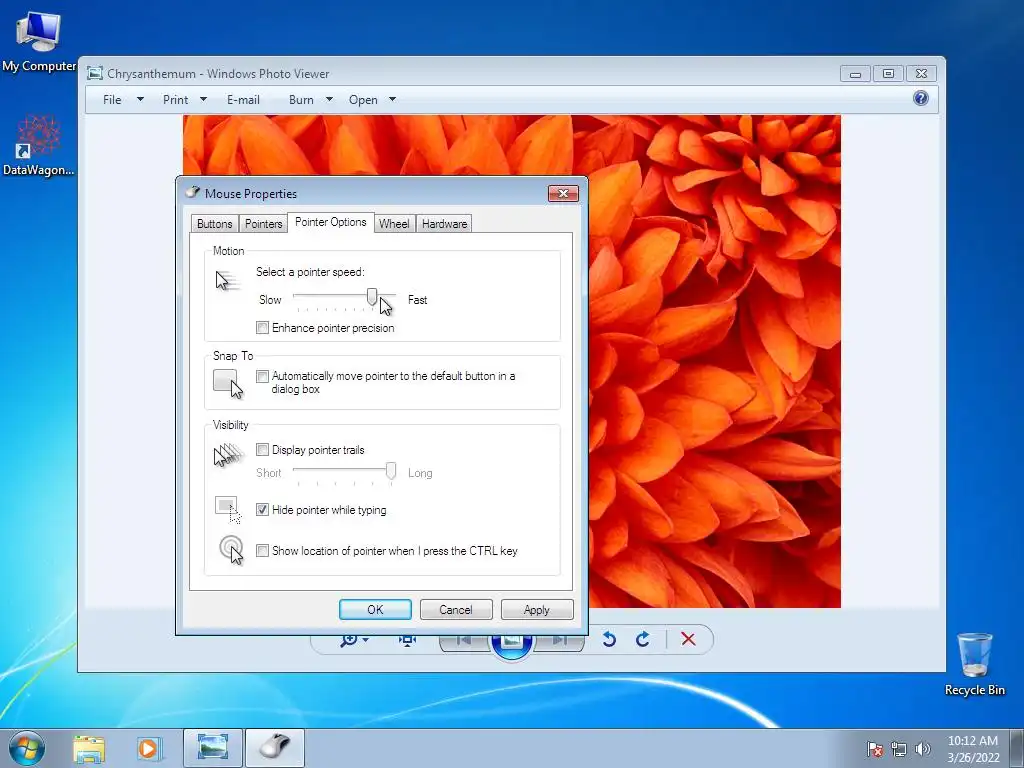Click Apply in Mouse Properties
This screenshot has height=768, width=1024.
pos(537,609)
